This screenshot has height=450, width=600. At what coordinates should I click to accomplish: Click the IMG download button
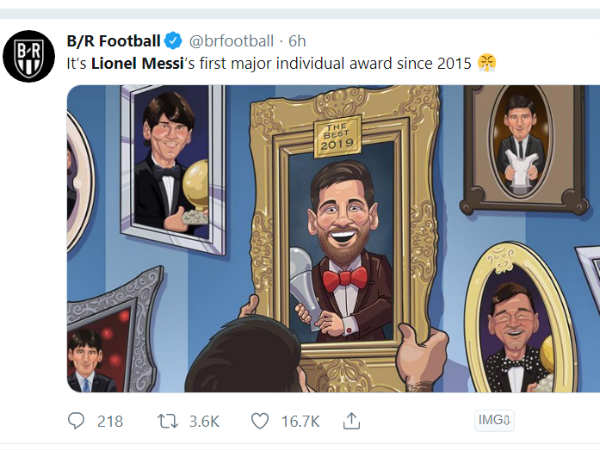point(494,421)
